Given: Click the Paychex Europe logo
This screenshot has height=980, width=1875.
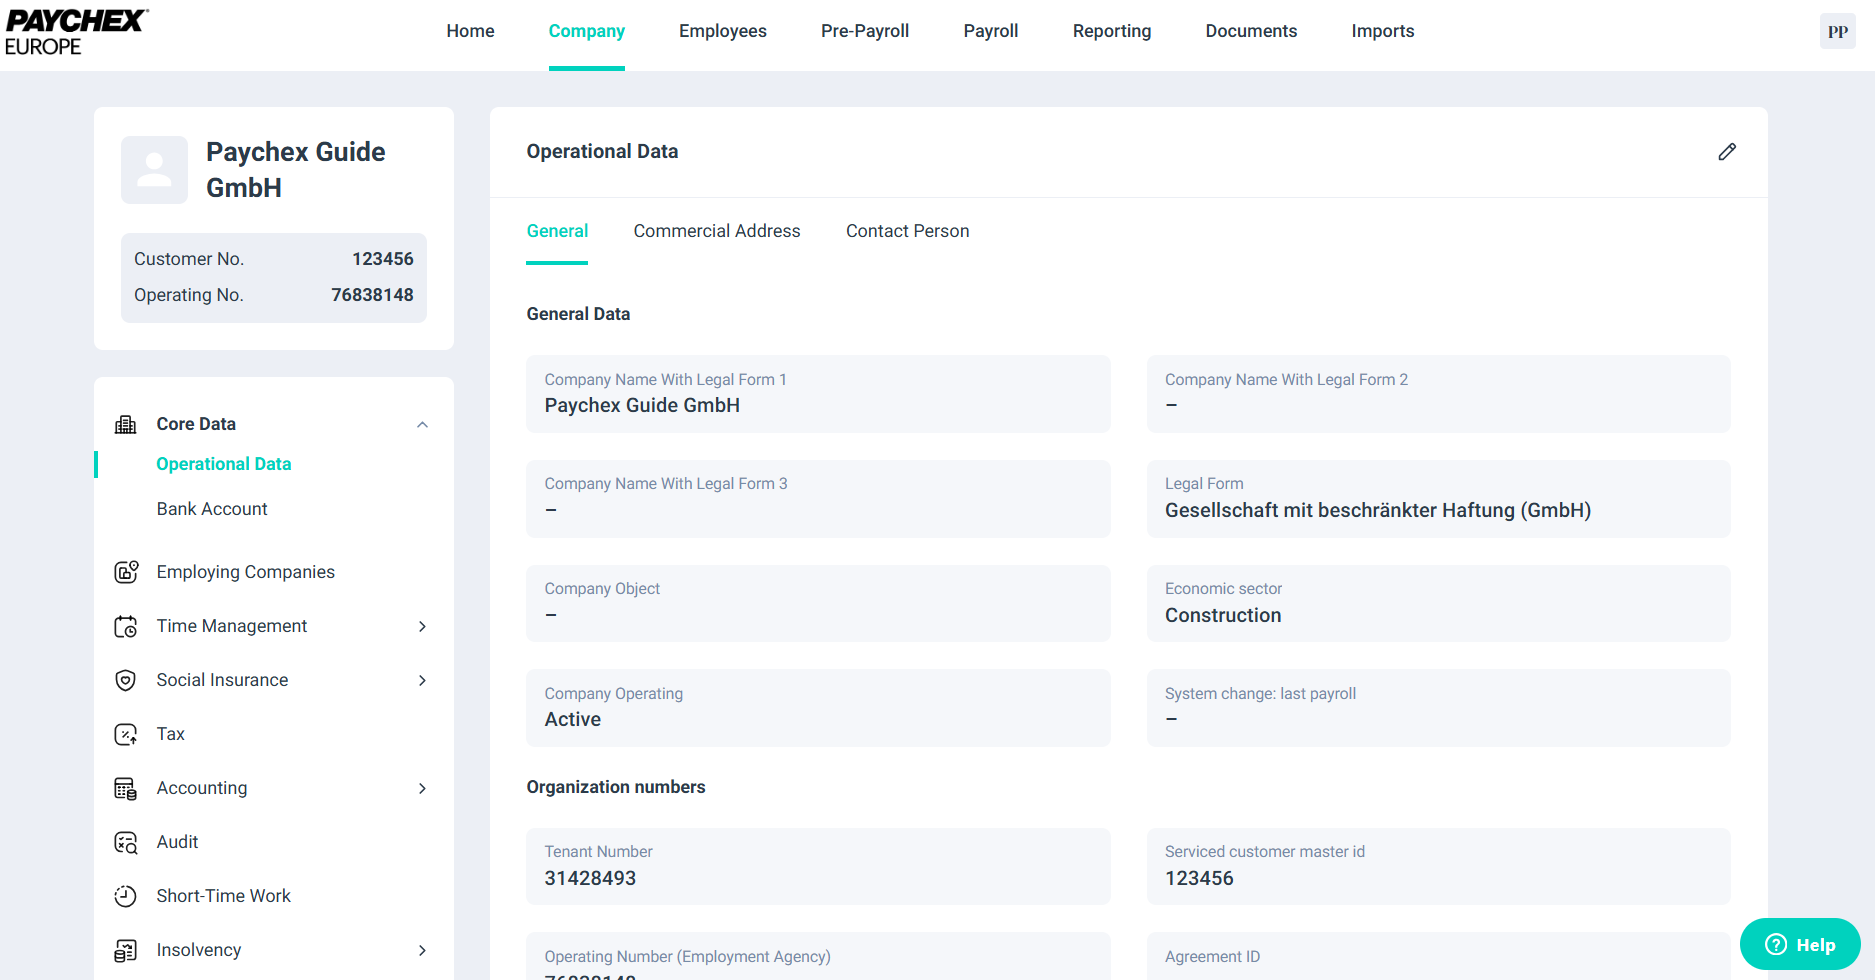Looking at the screenshot, I should click(76, 32).
